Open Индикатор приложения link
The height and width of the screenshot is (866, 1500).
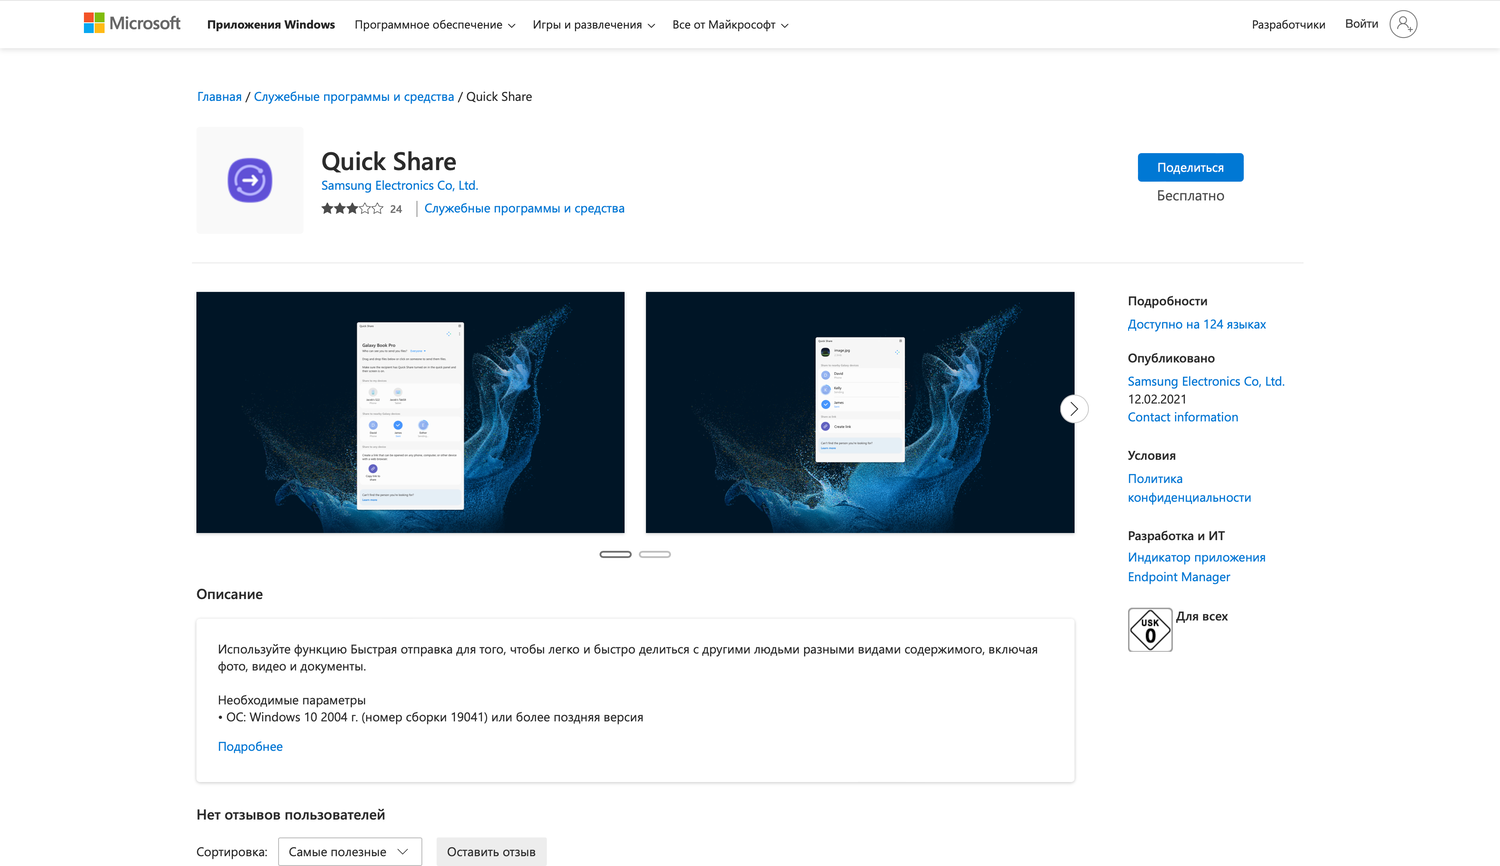point(1196,557)
